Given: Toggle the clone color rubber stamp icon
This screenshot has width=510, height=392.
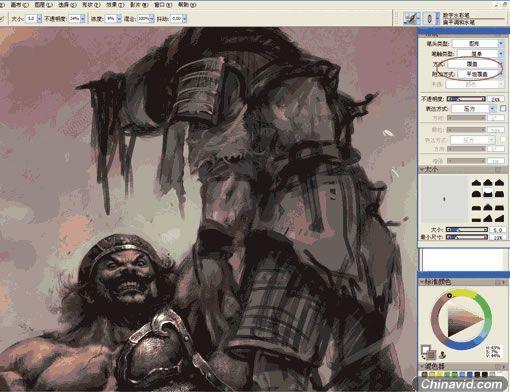Looking at the screenshot, I should coord(443,355).
